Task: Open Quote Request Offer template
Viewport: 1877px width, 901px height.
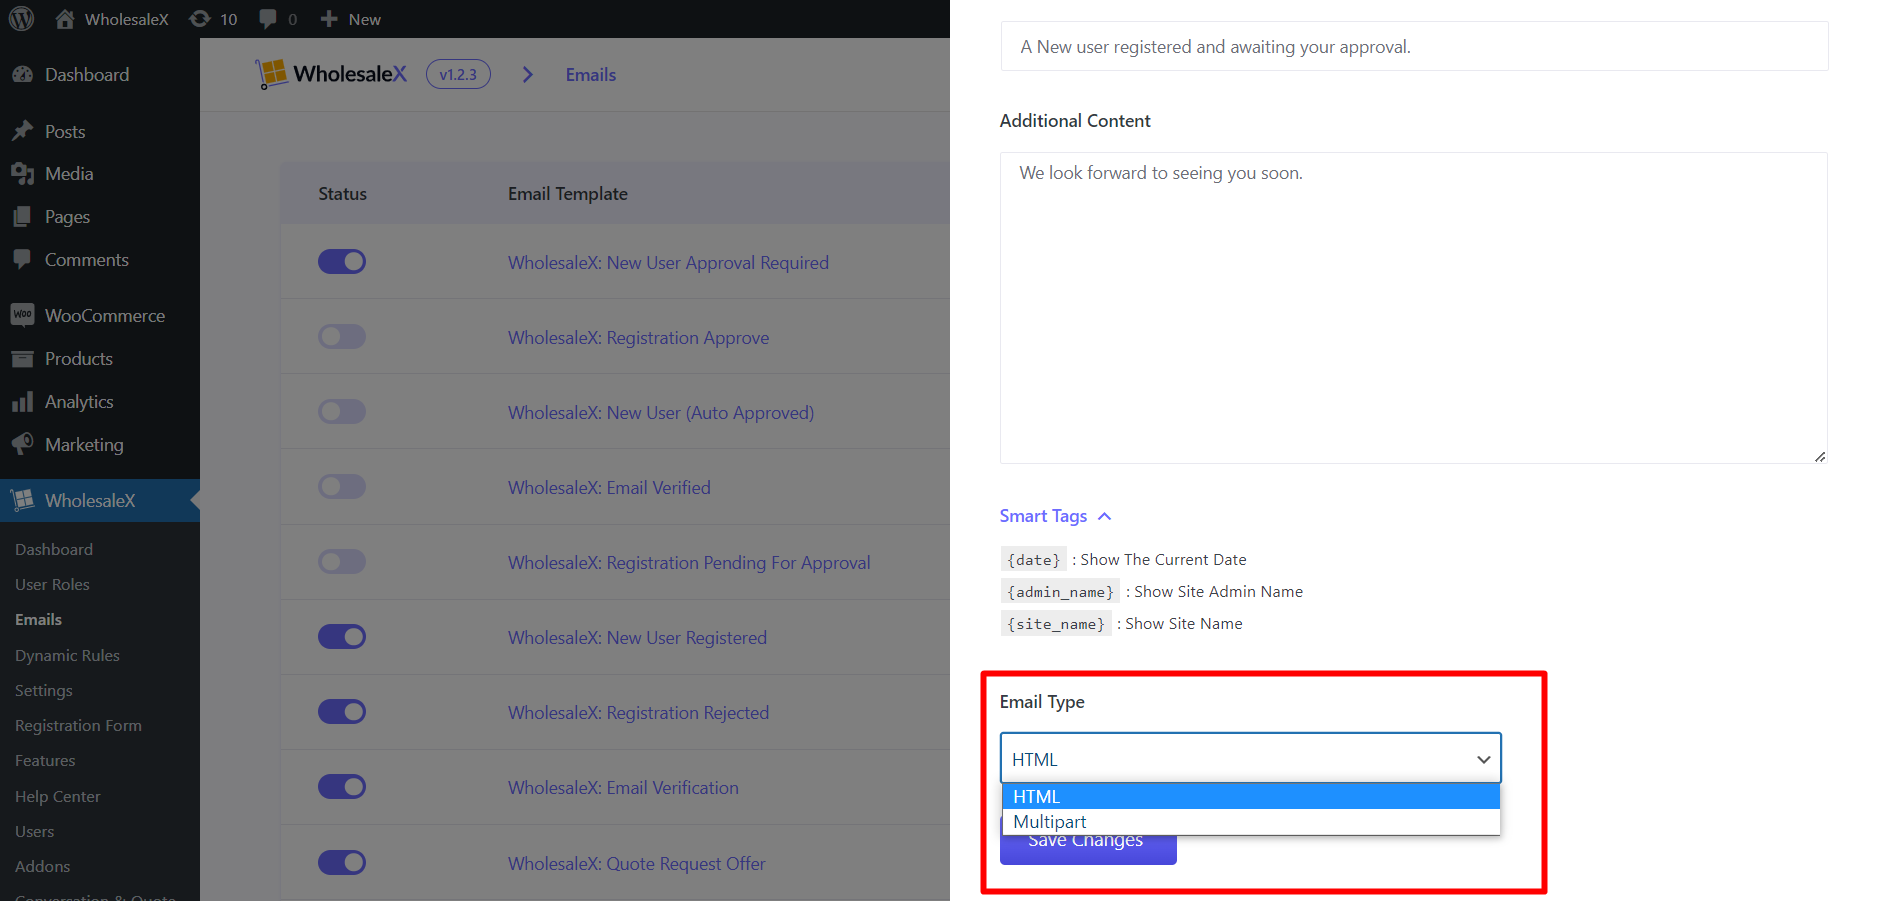Action: pos(637,864)
